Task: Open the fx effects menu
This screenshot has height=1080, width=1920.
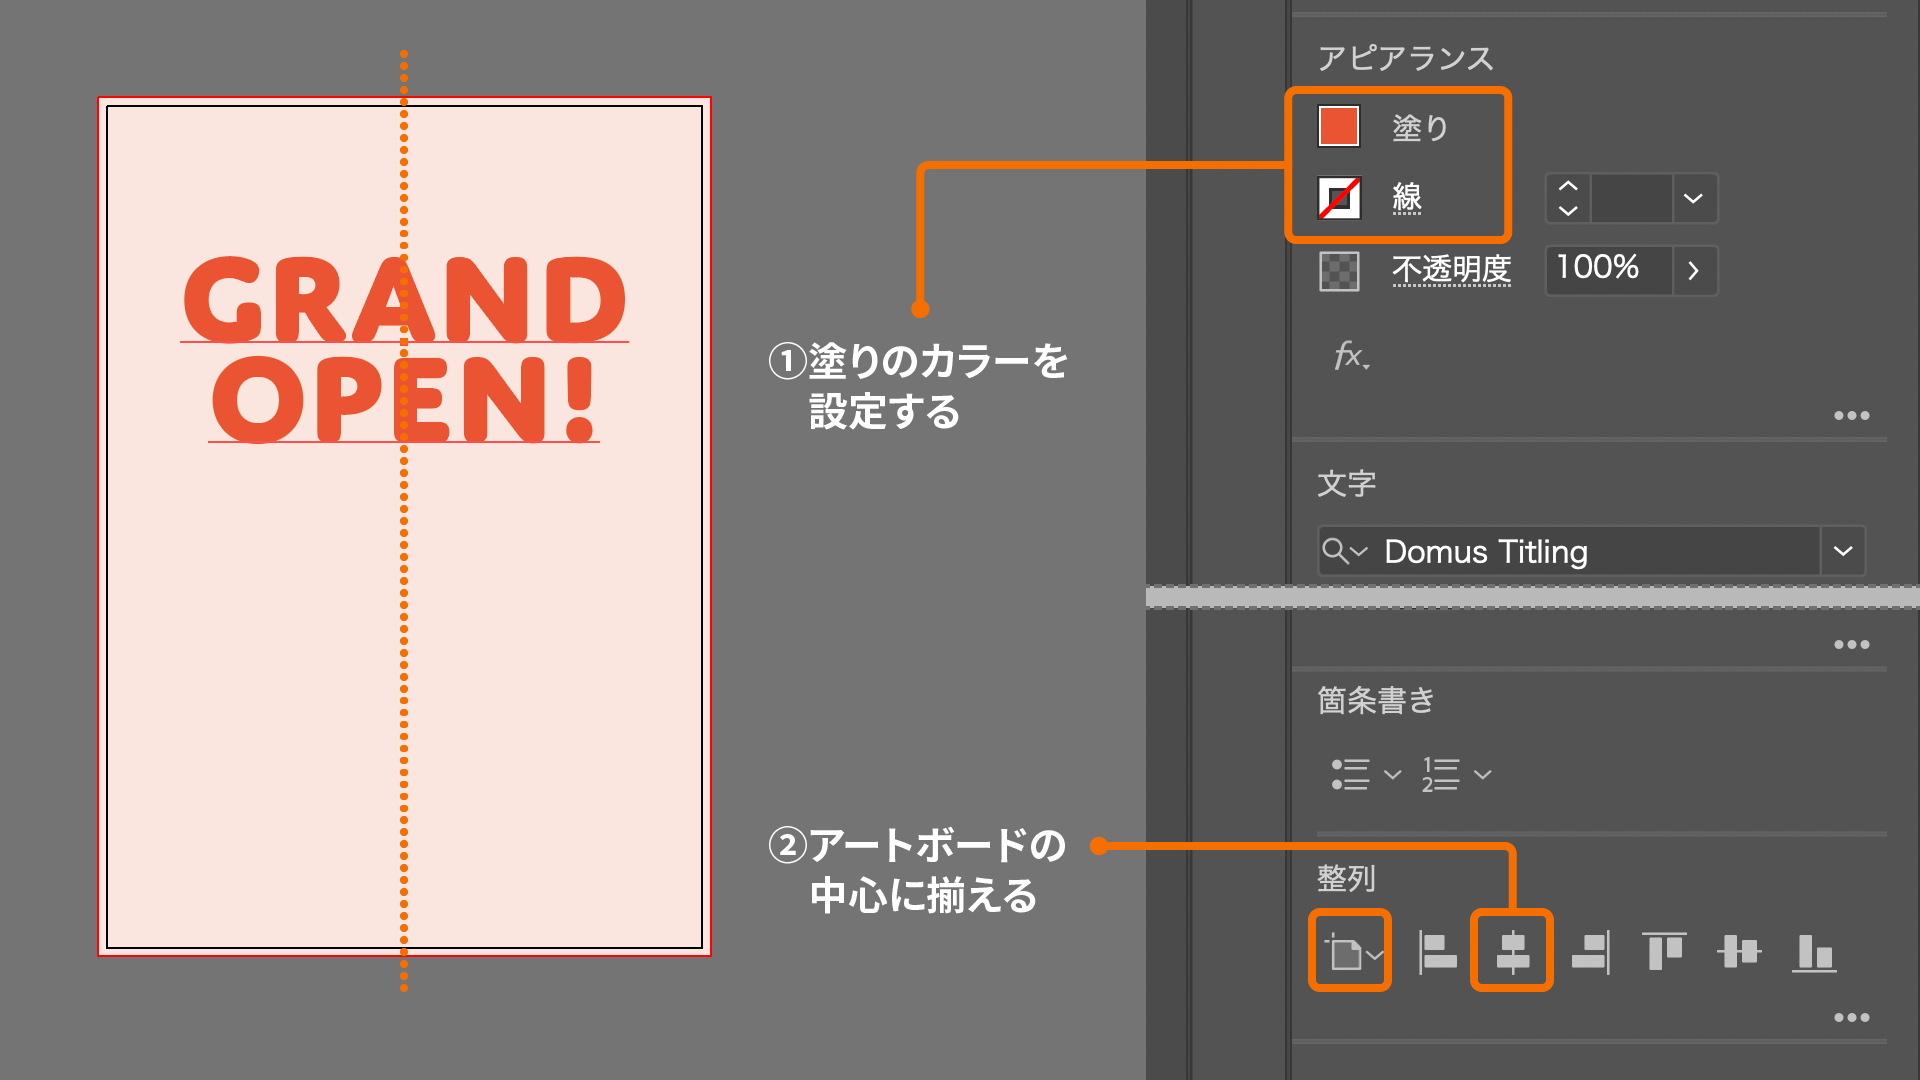Action: pyautogui.click(x=1351, y=356)
